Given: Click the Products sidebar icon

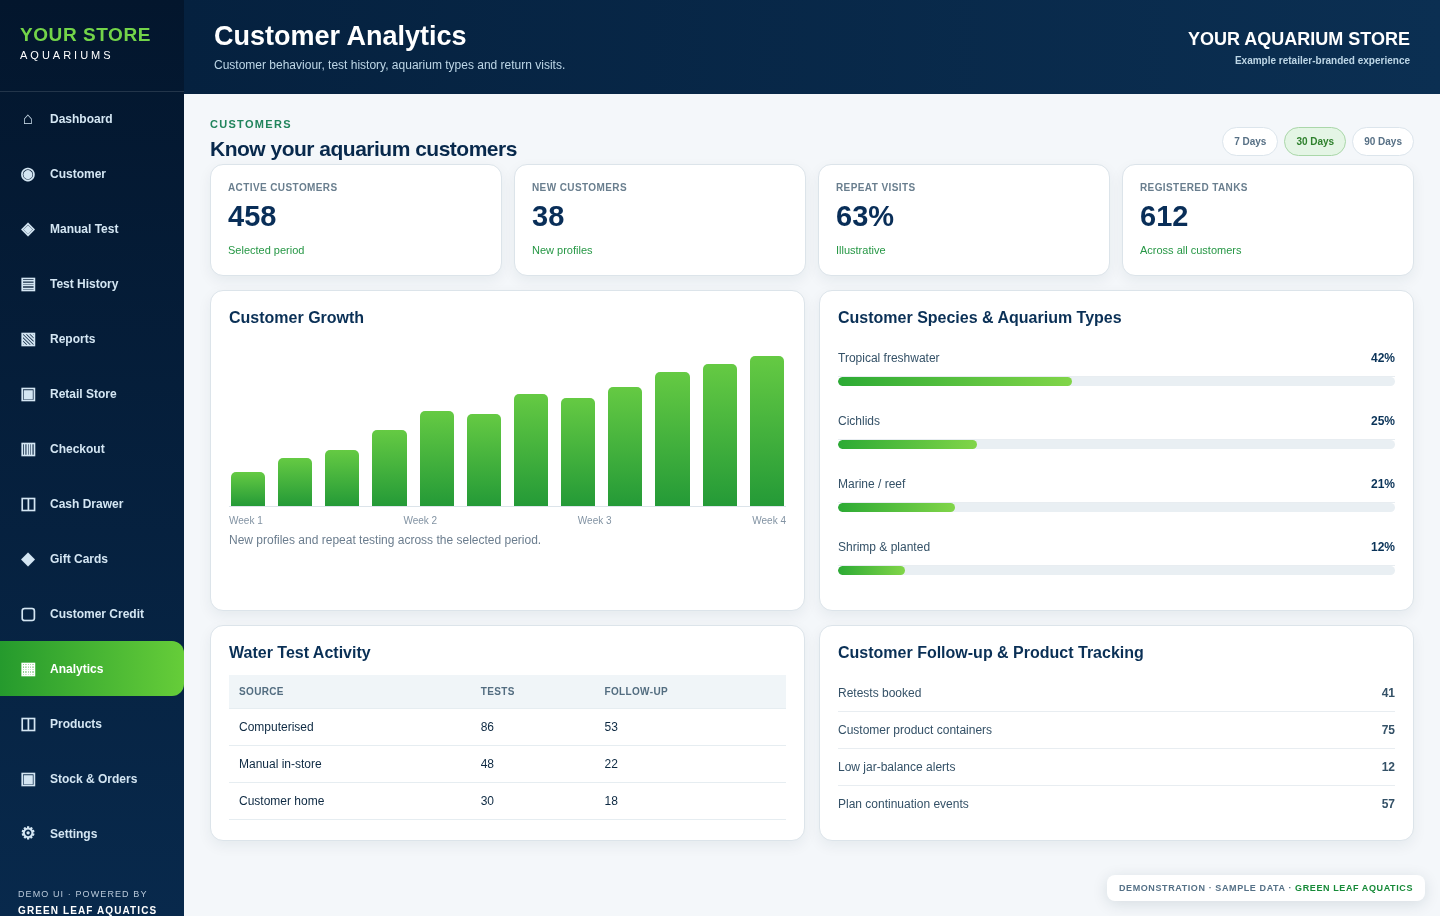Looking at the screenshot, I should 28,724.
